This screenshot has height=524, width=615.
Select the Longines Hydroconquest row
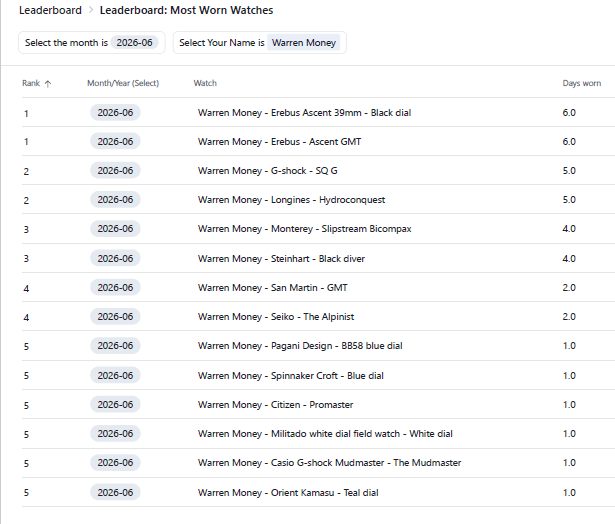tap(318, 200)
